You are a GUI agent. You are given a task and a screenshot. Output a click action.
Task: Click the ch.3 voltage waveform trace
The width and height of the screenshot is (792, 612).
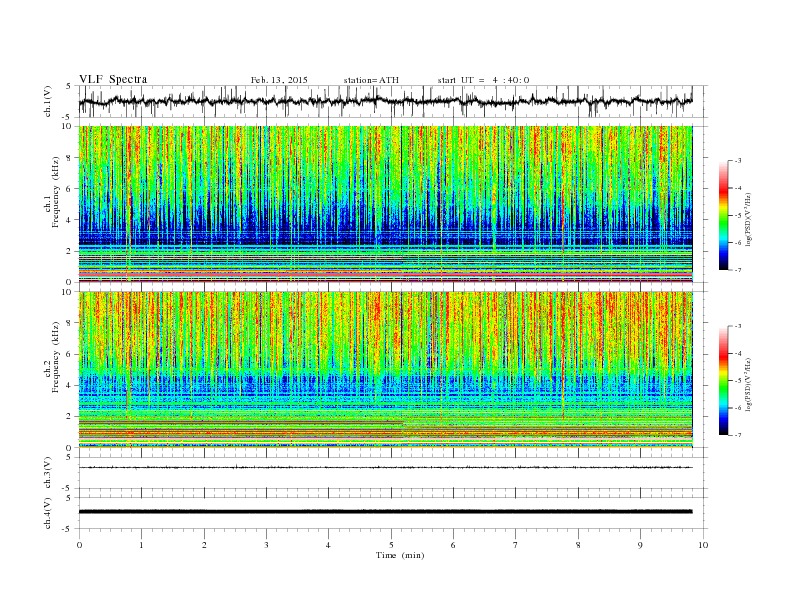(x=385, y=468)
